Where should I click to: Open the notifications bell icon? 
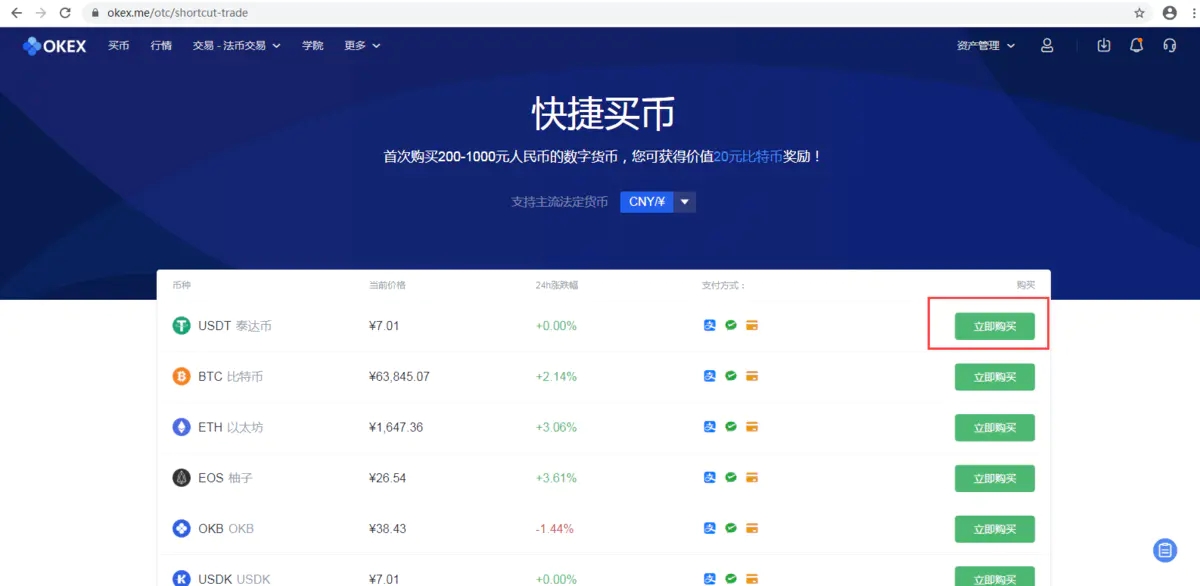[1136, 46]
